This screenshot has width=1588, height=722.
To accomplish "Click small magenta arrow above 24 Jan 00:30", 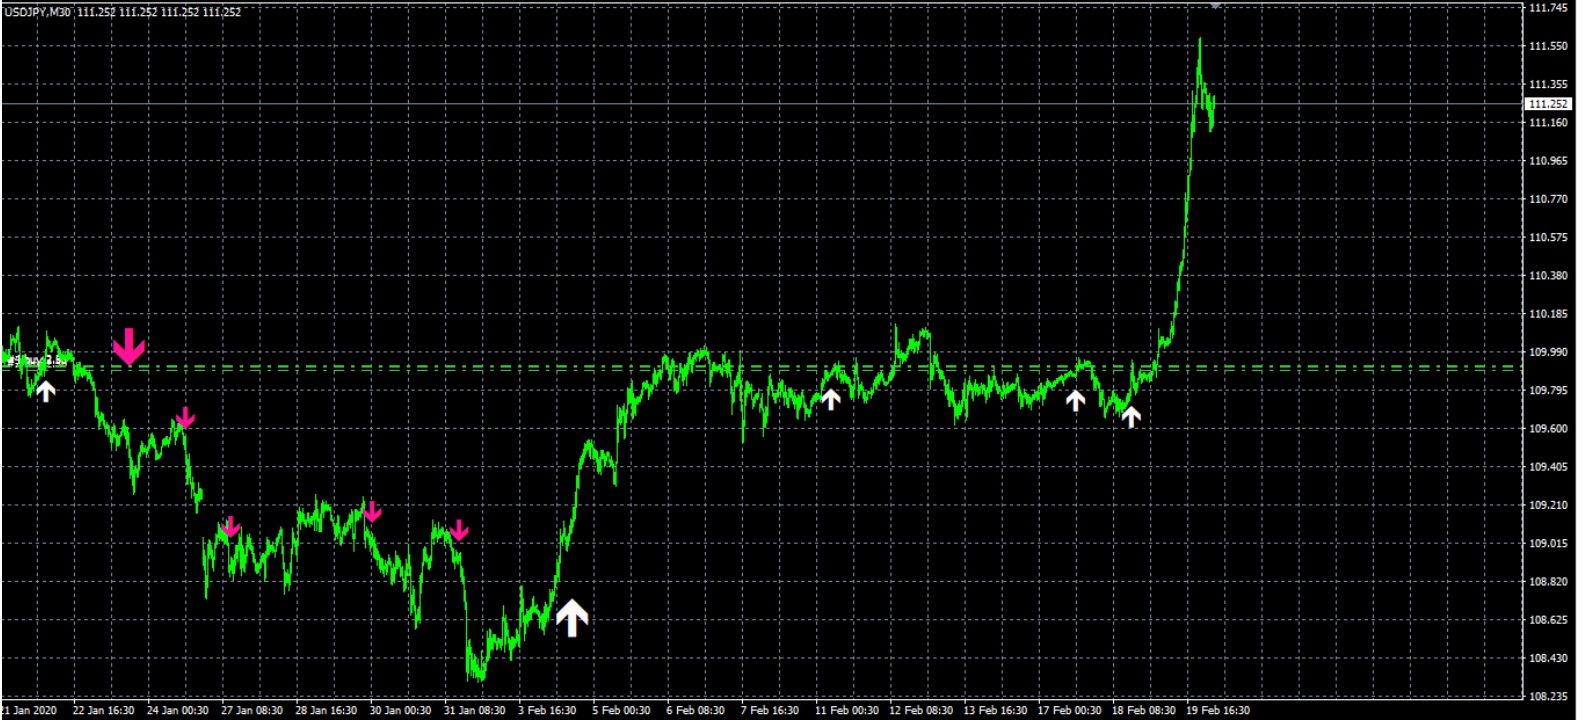I will point(185,418).
